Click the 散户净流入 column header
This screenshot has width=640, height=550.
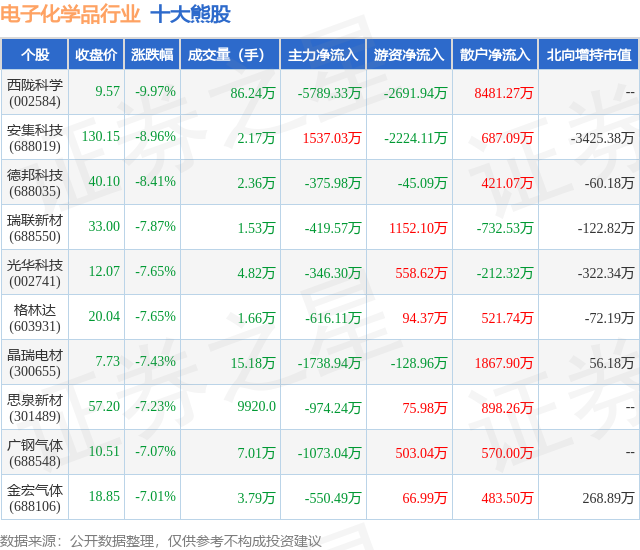(495, 54)
